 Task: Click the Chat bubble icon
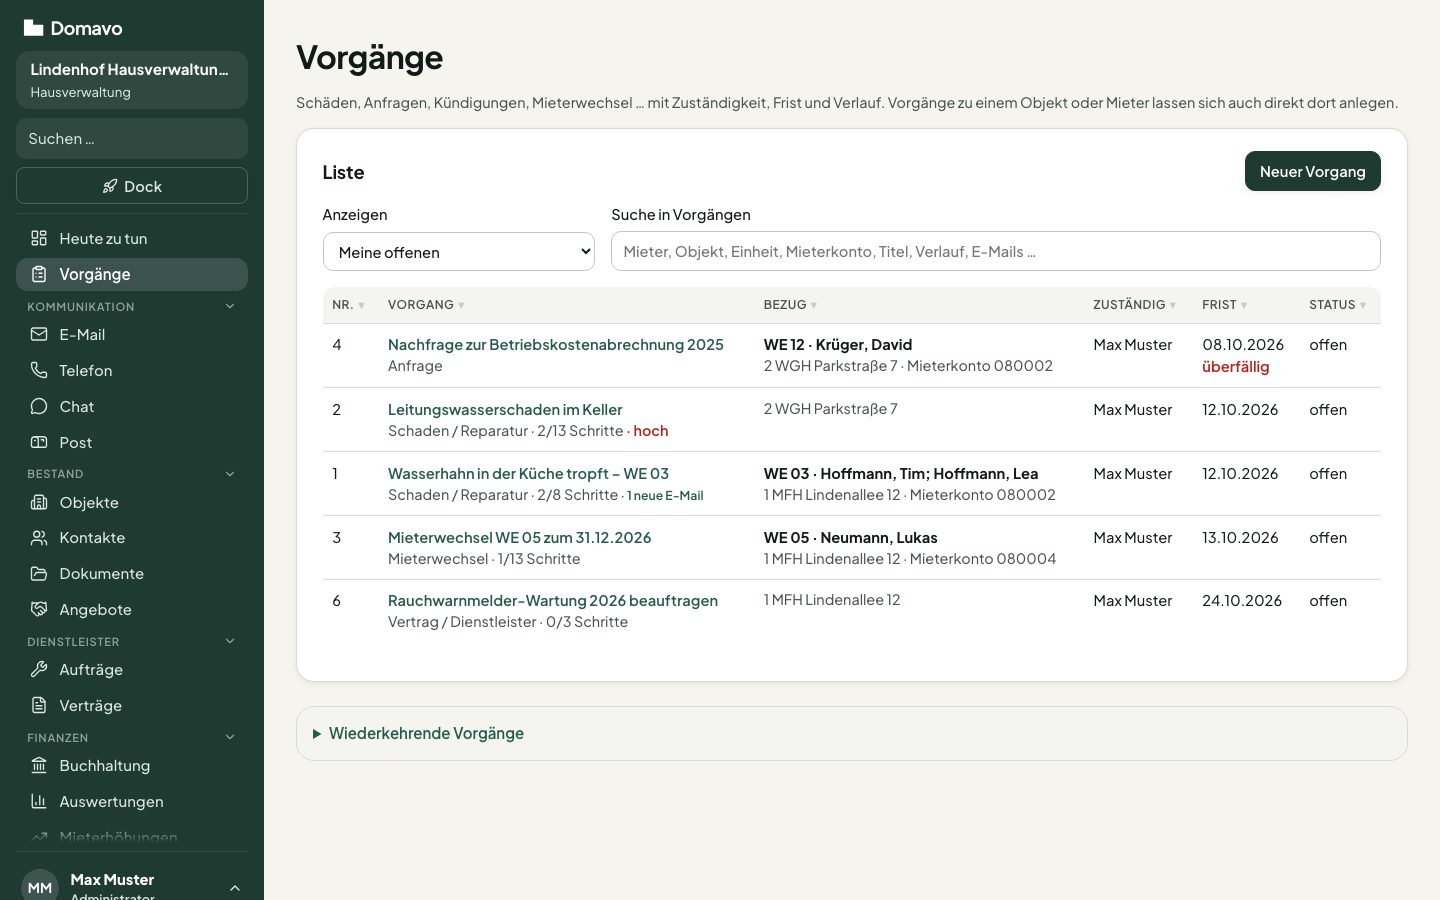39,406
